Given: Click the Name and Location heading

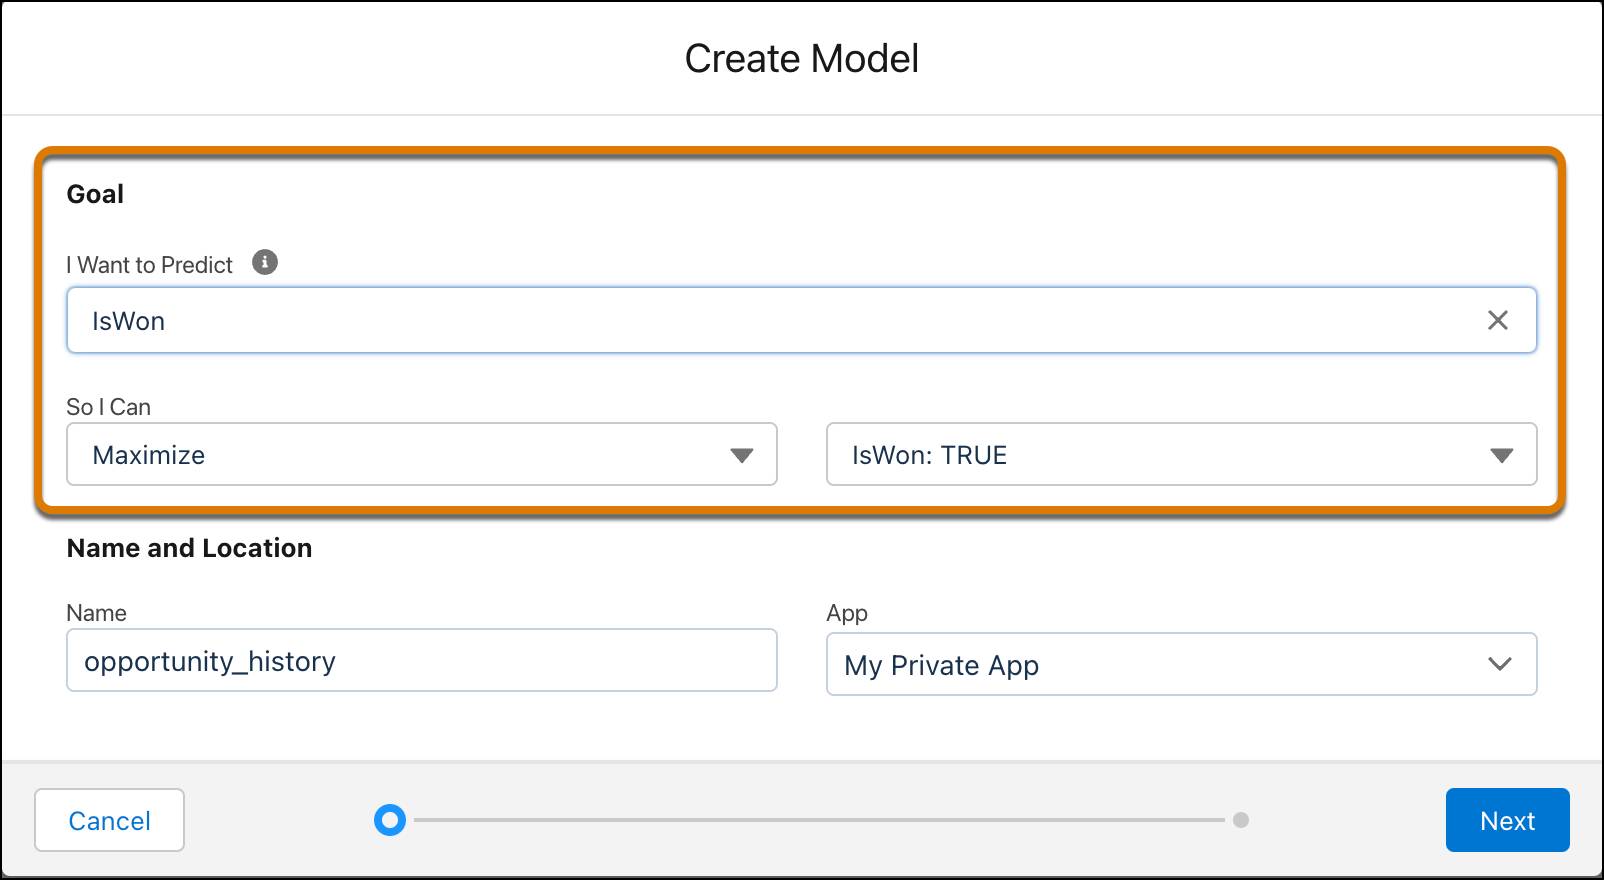Looking at the screenshot, I should [x=189, y=548].
